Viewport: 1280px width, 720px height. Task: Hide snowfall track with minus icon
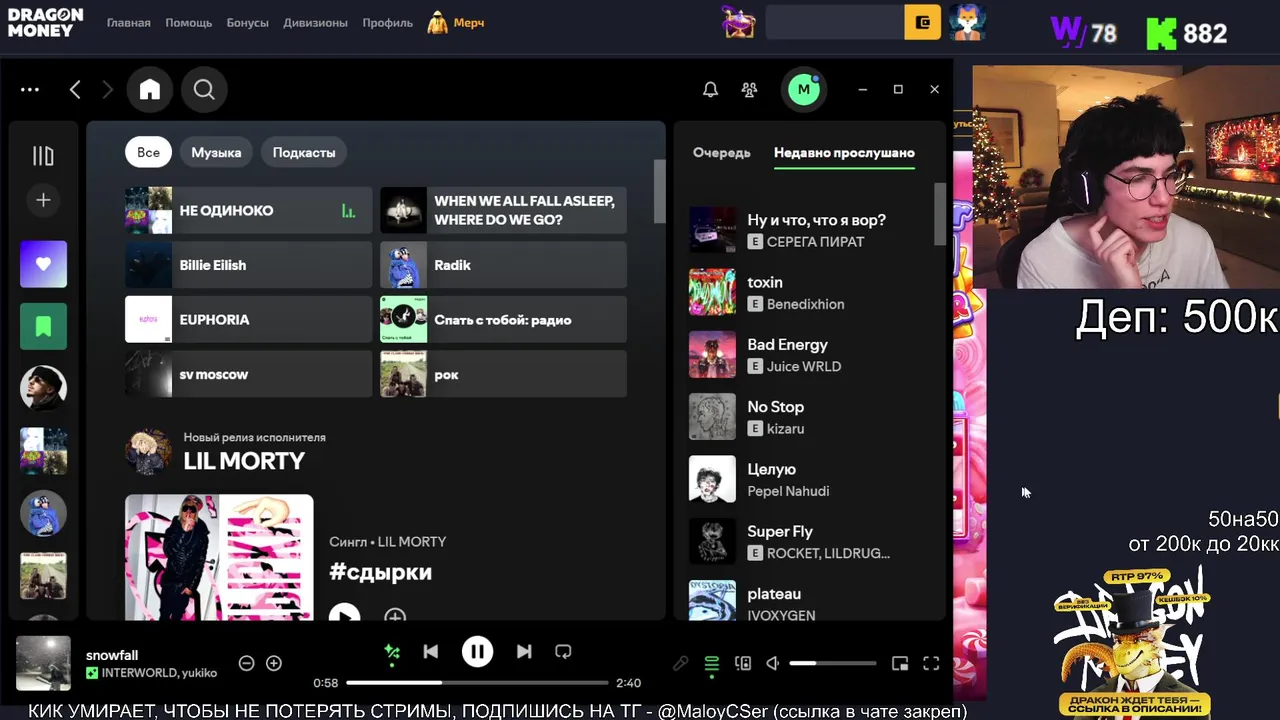pos(246,663)
